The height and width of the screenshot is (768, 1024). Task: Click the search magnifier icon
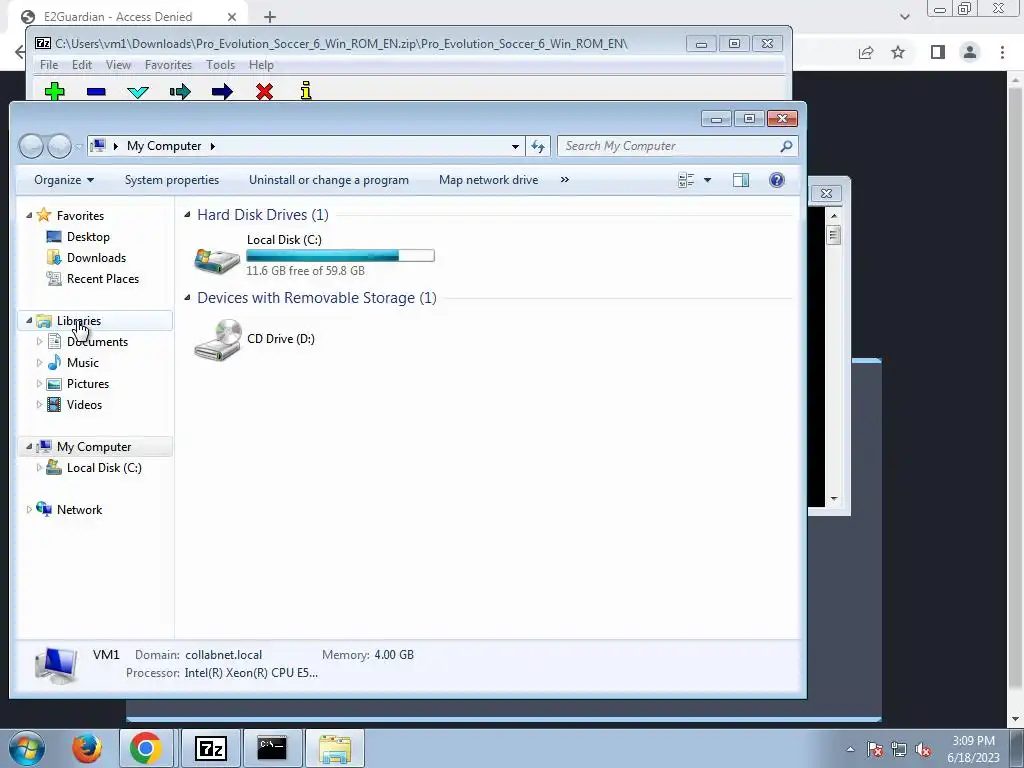(786, 146)
